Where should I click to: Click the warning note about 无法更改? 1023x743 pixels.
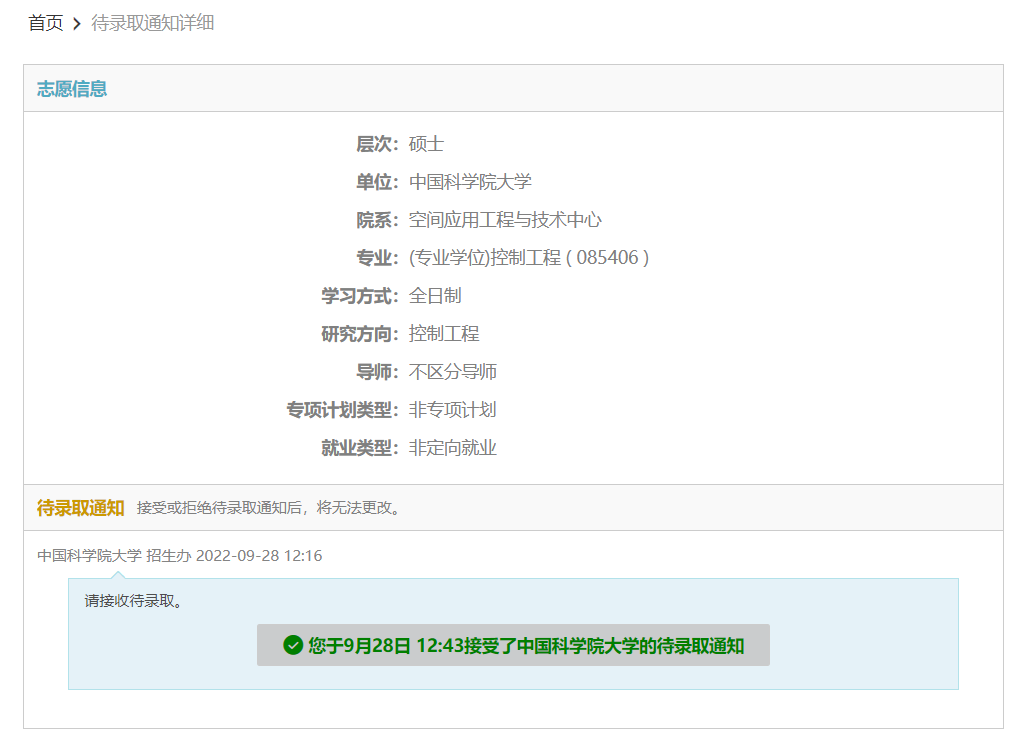[269, 508]
